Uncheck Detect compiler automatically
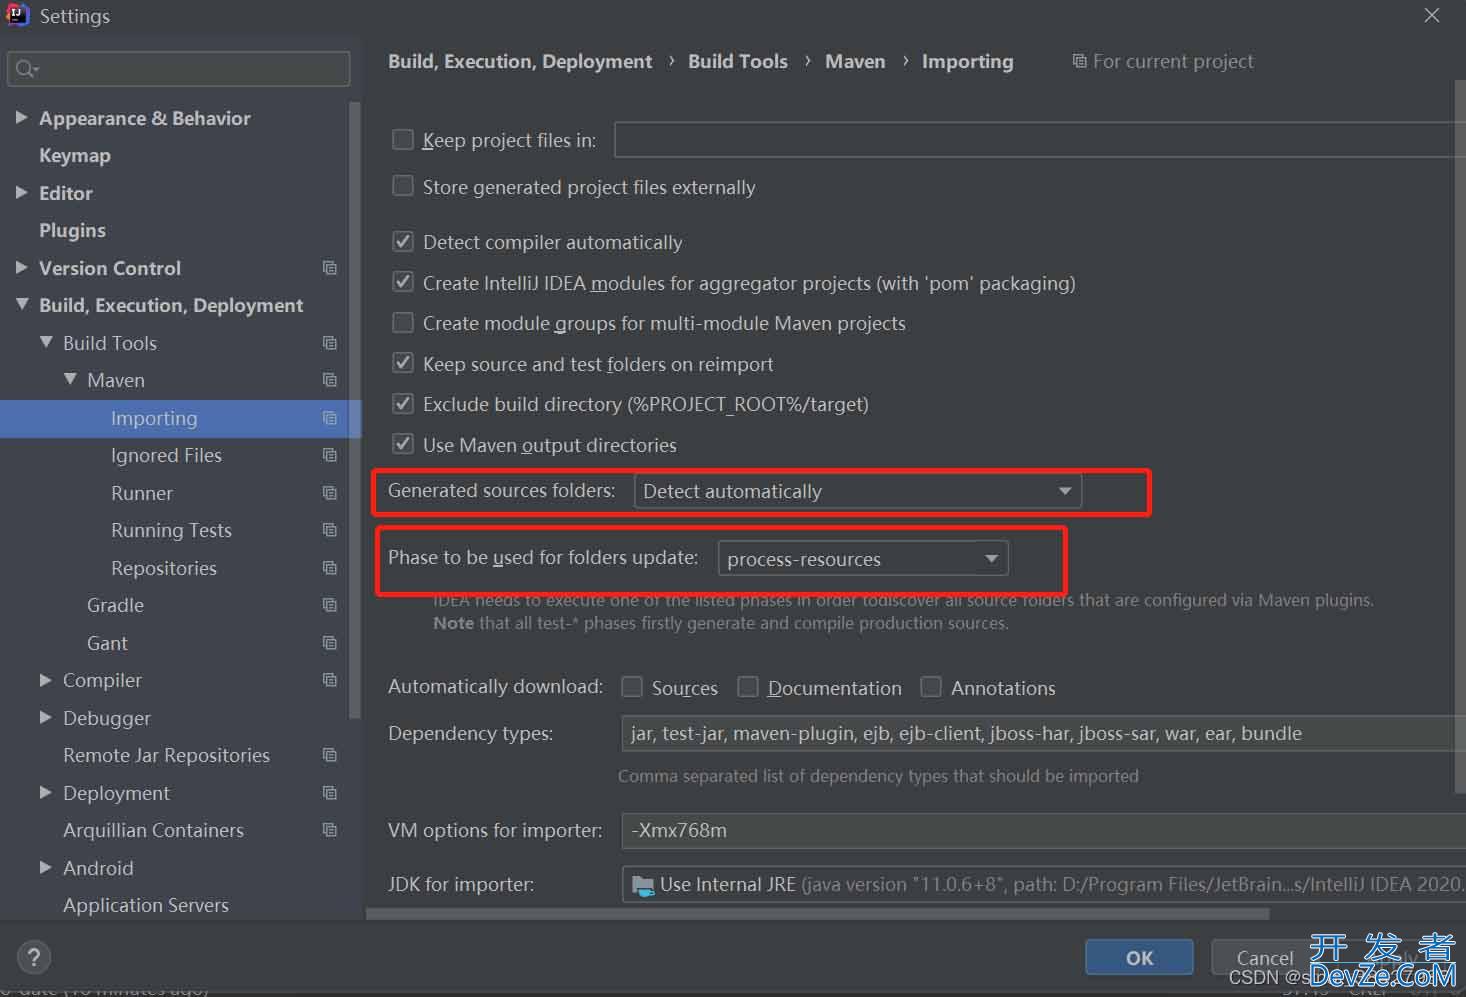The height and width of the screenshot is (997, 1466). [403, 241]
